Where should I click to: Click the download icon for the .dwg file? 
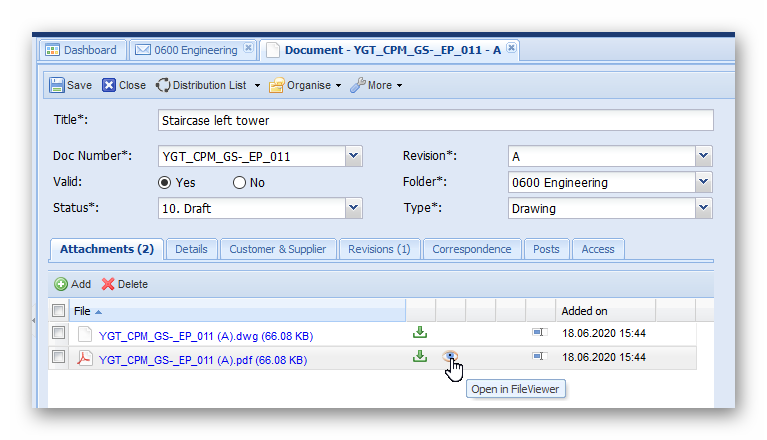420,332
